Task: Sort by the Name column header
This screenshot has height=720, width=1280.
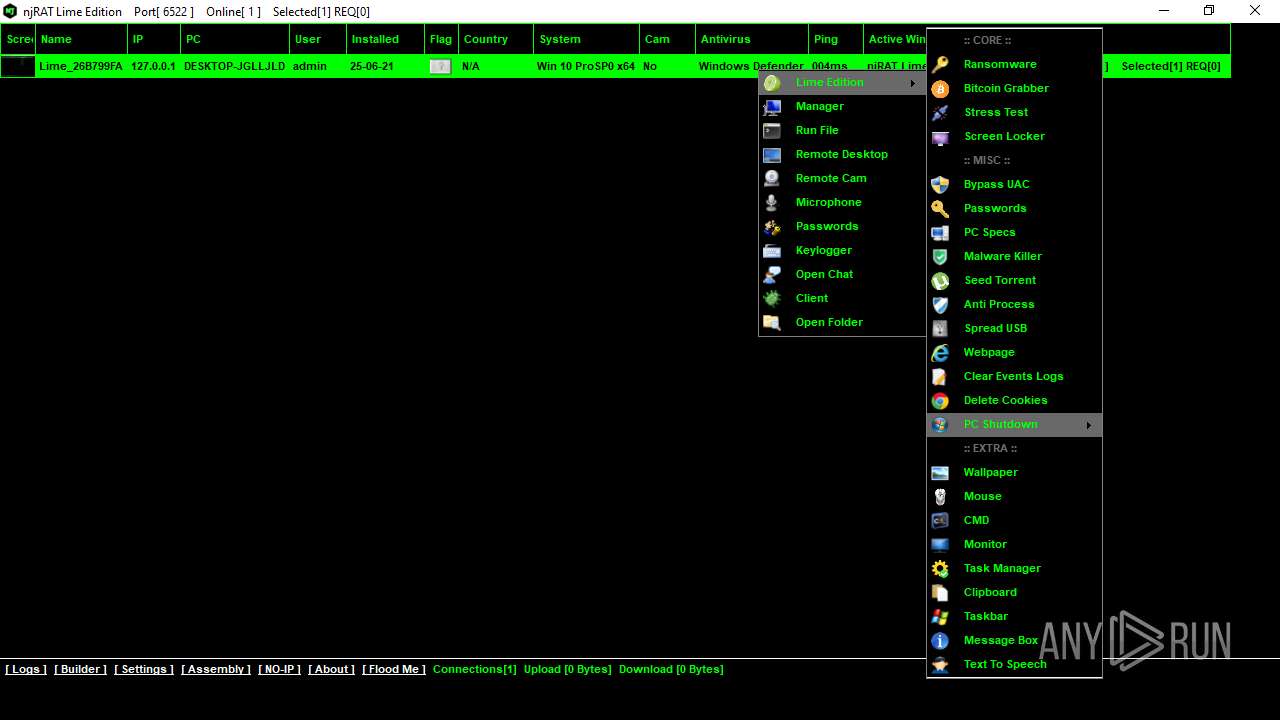Action: click(81, 39)
